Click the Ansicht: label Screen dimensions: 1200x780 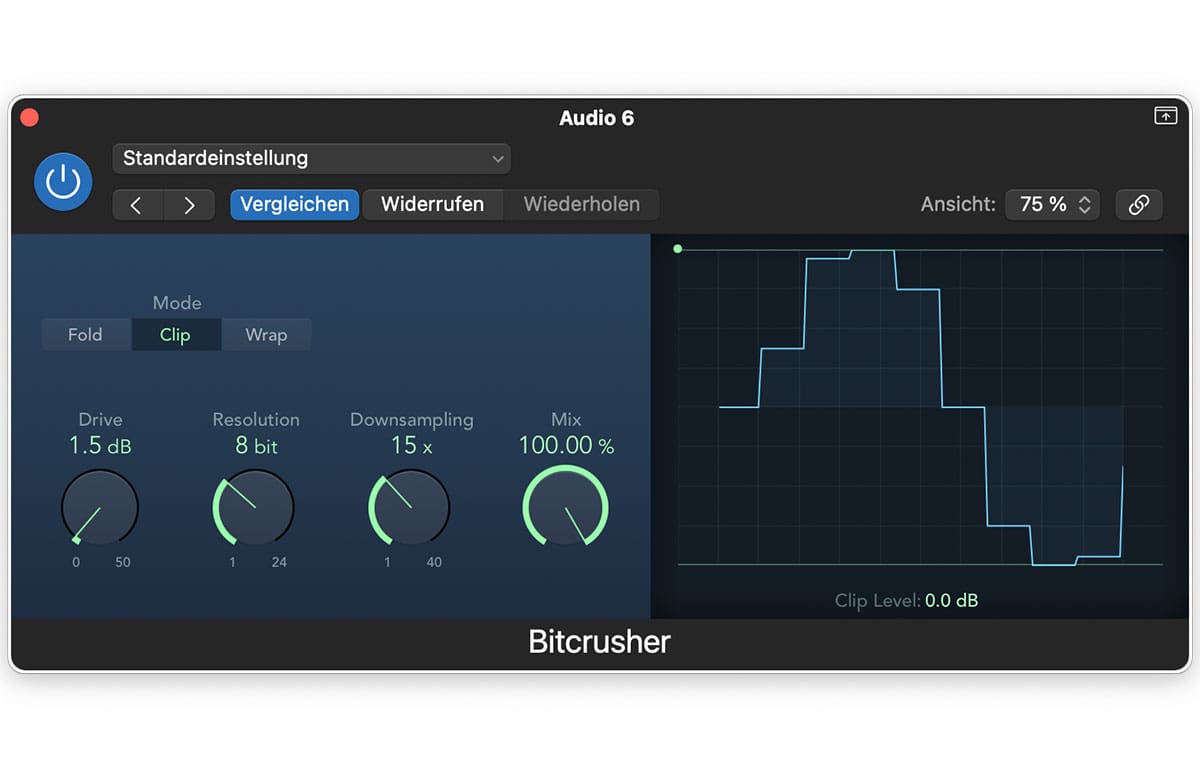(958, 204)
